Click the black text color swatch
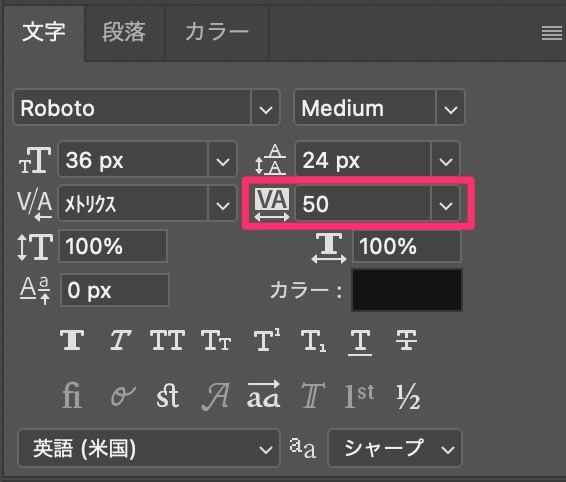566x482 pixels. (x=407, y=290)
